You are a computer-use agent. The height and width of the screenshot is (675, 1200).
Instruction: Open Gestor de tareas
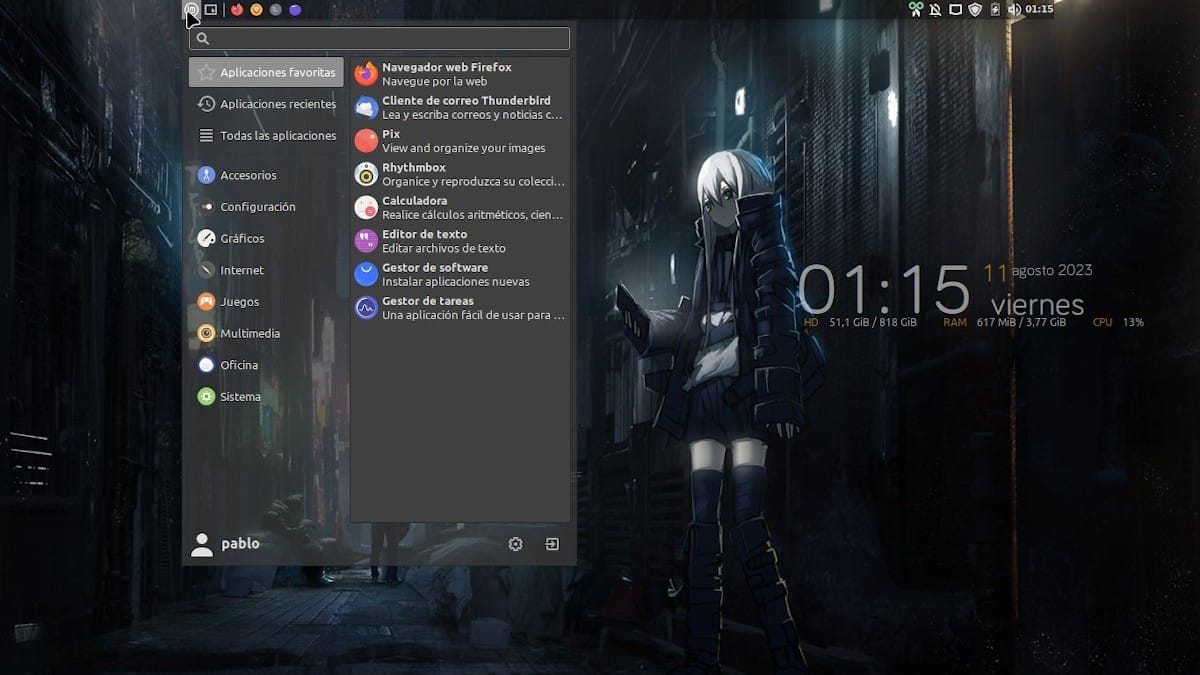tap(460, 307)
